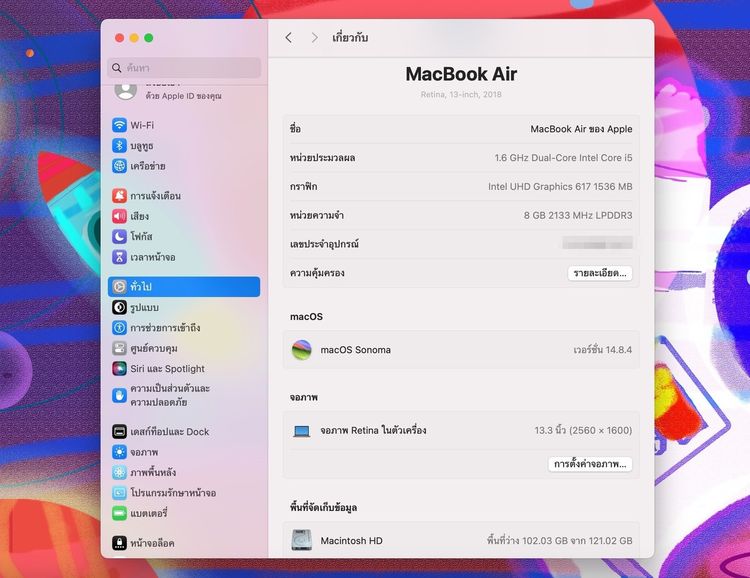Open Lock Screen (หน้าจอล็อค) padlock icon
Image resolution: width=750 pixels, height=578 pixels.
(119, 543)
